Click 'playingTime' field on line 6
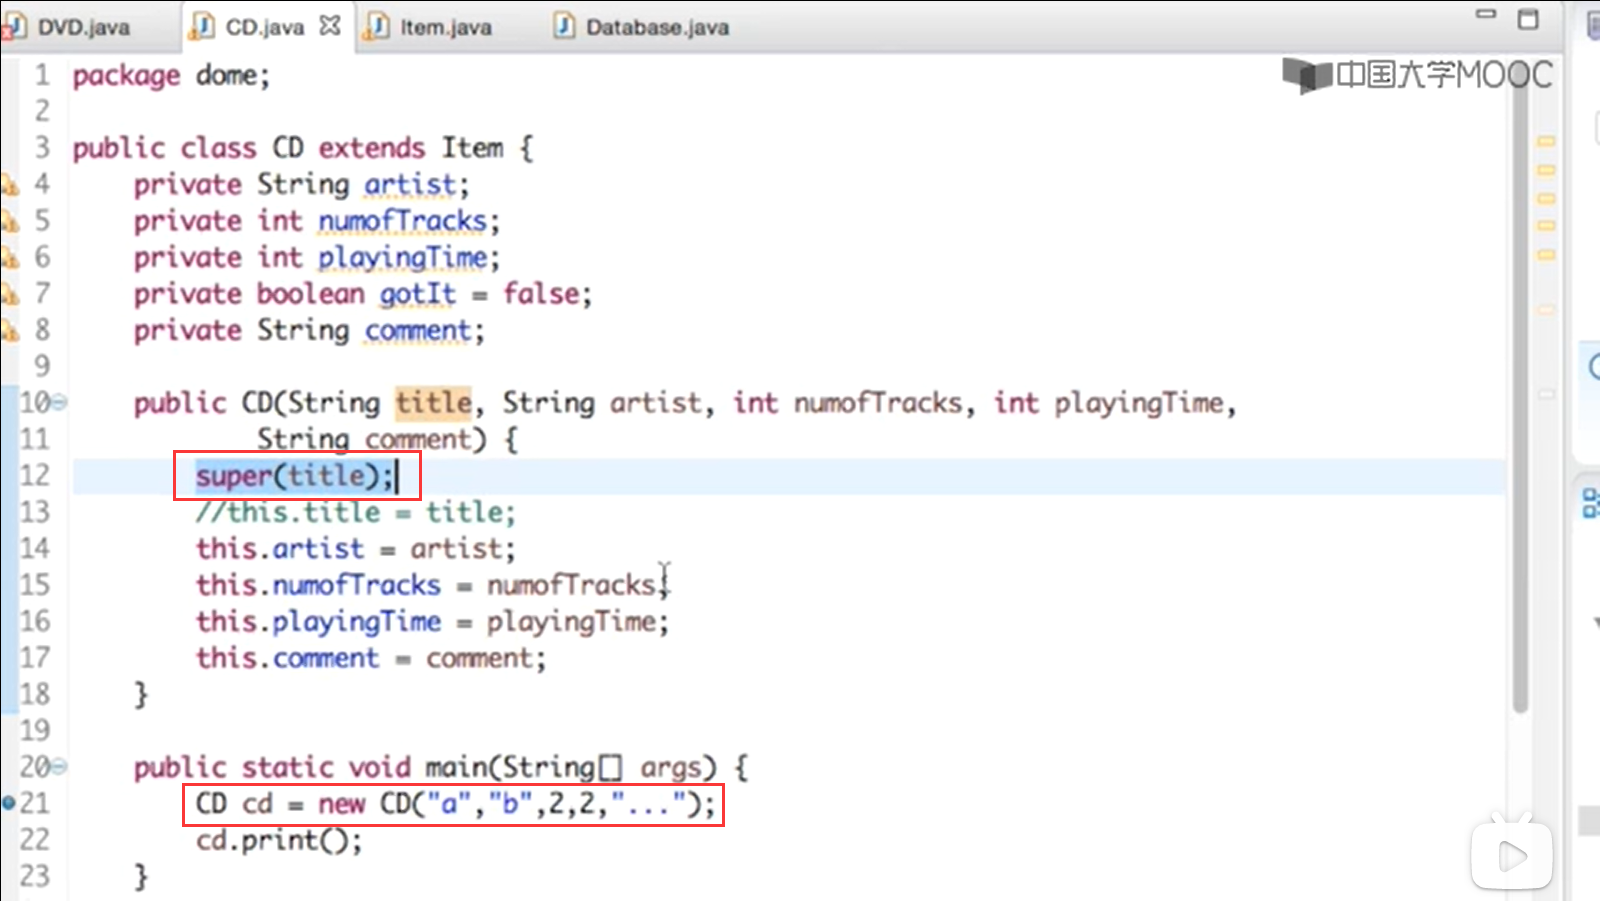1600x901 pixels. click(x=403, y=258)
